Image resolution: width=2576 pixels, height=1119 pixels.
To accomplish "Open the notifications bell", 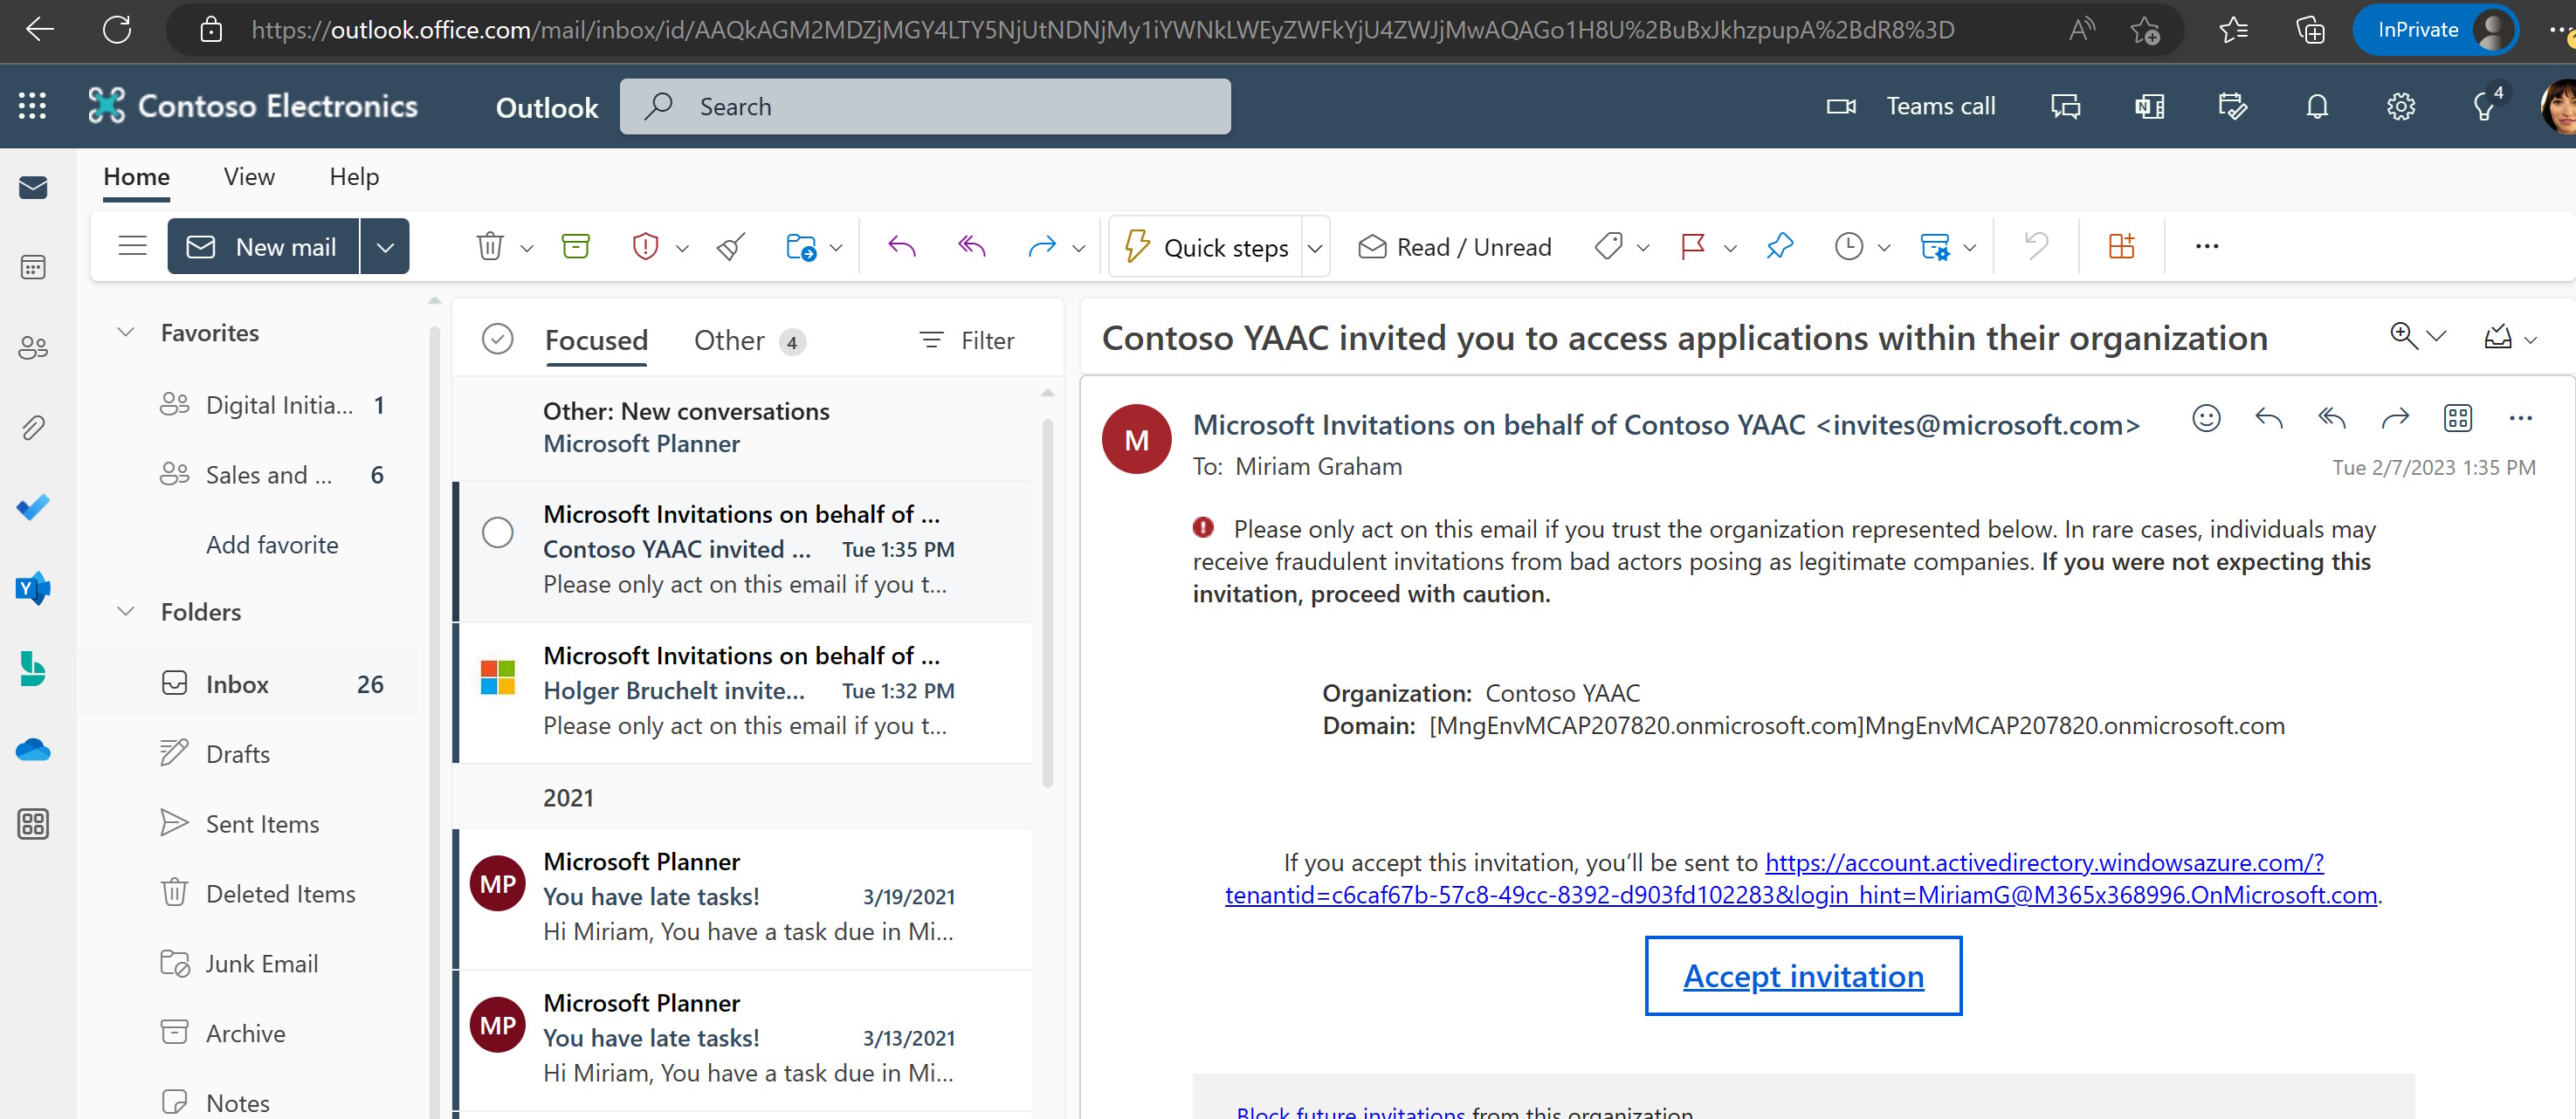I will (x=2317, y=106).
